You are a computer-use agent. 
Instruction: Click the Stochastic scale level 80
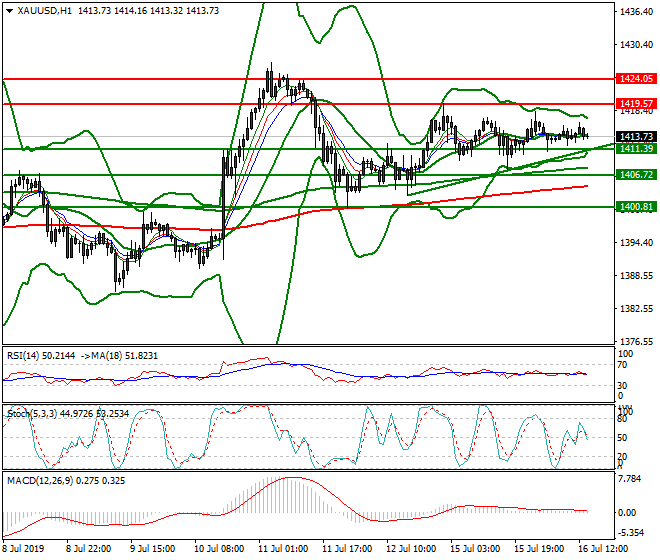click(x=622, y=419)
